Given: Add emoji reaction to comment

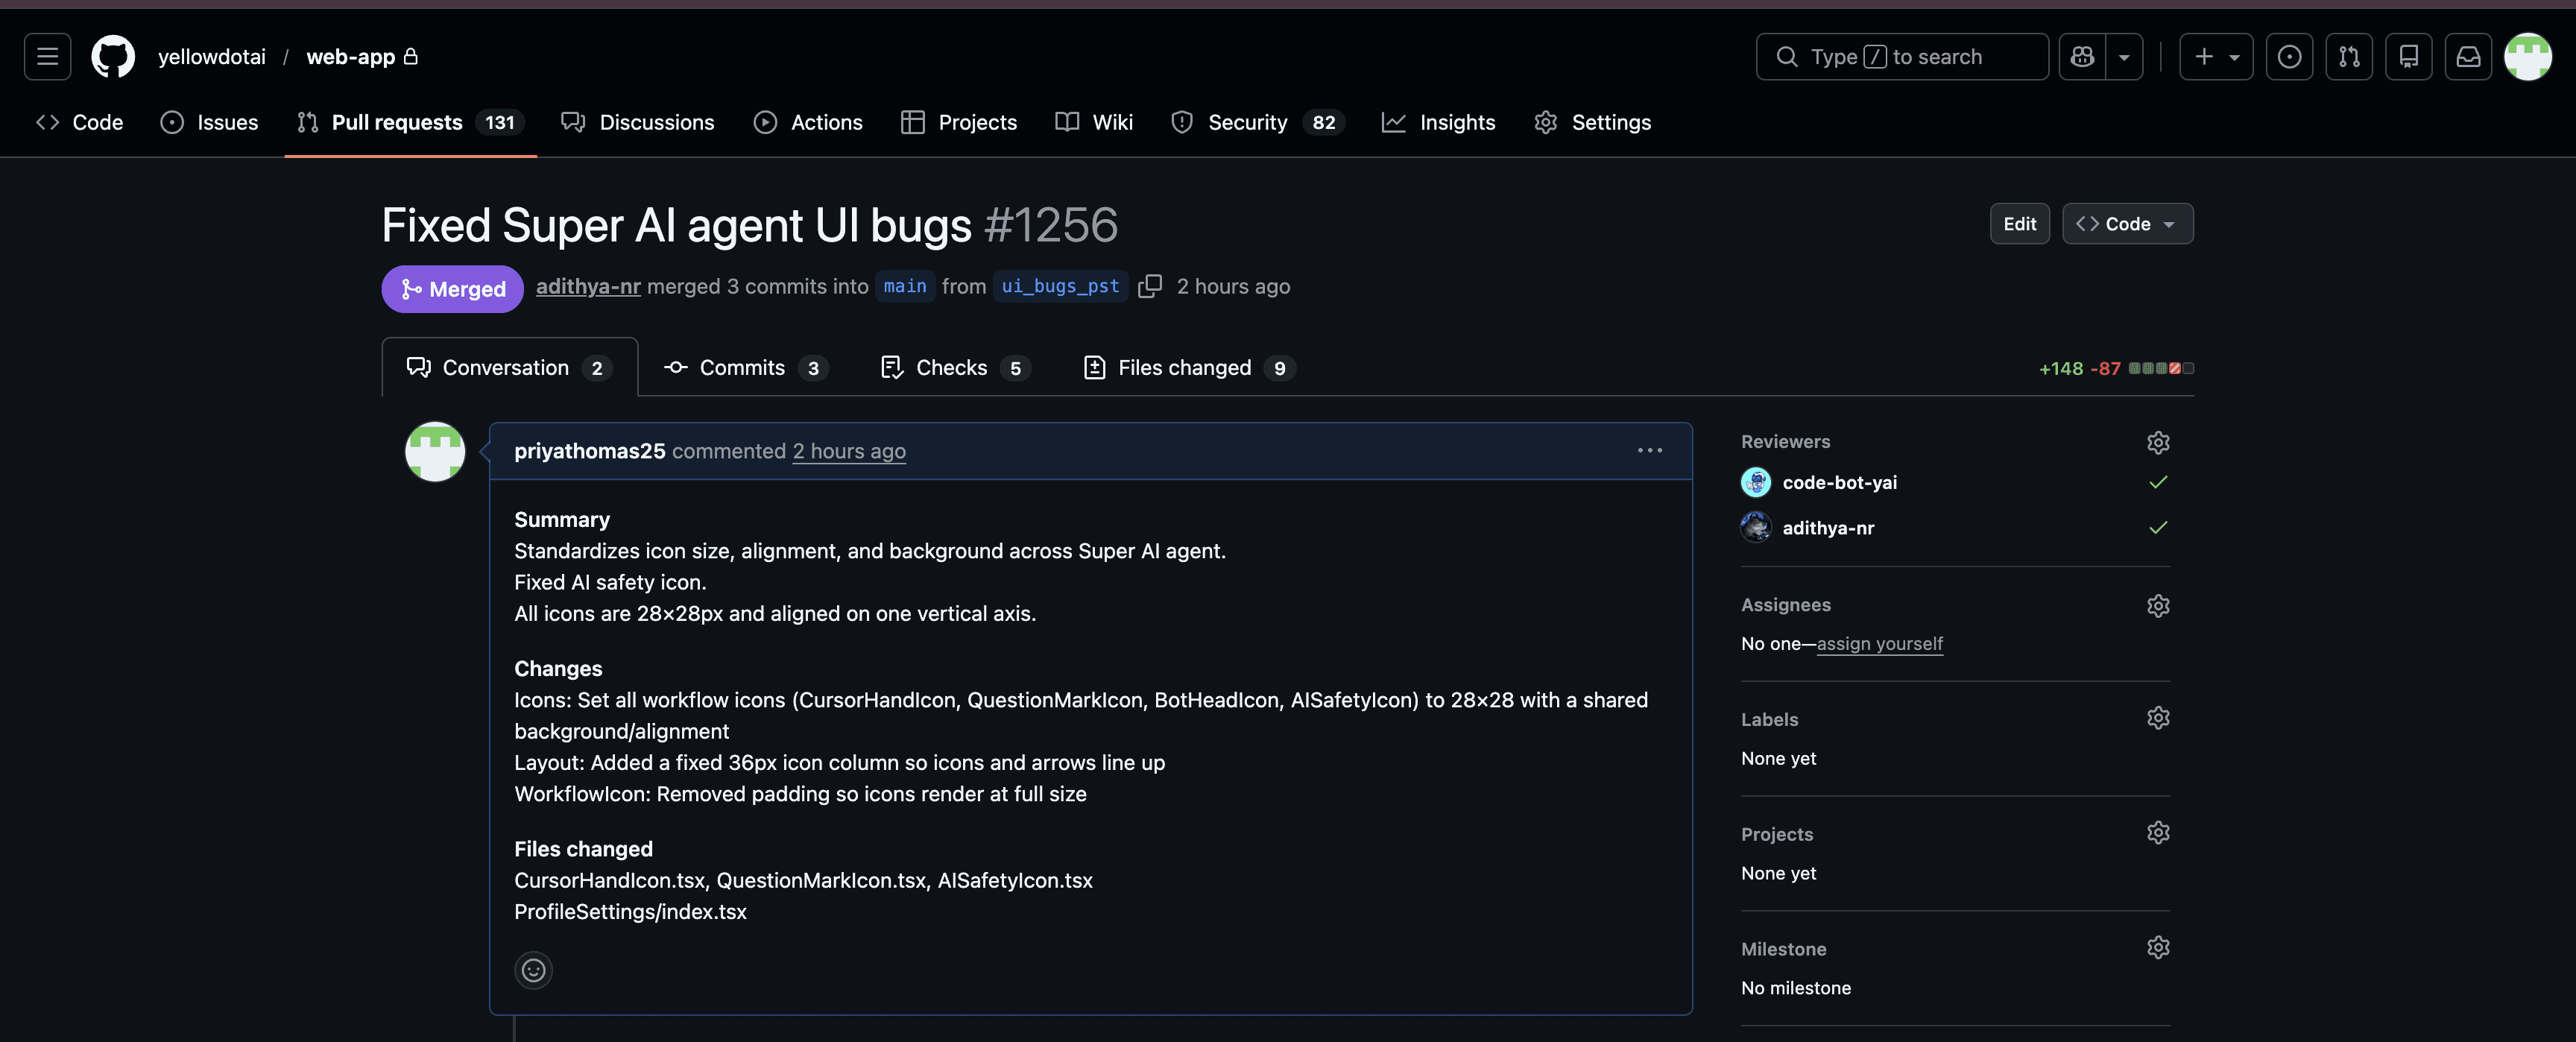Looking at the screenshot, I should coord(533,970).
